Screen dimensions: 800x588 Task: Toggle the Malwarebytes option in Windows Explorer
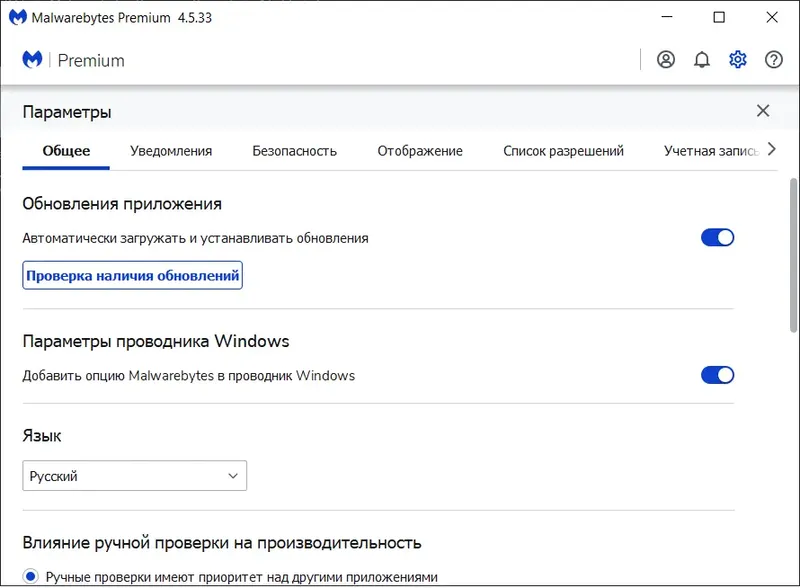pos(719,375)
